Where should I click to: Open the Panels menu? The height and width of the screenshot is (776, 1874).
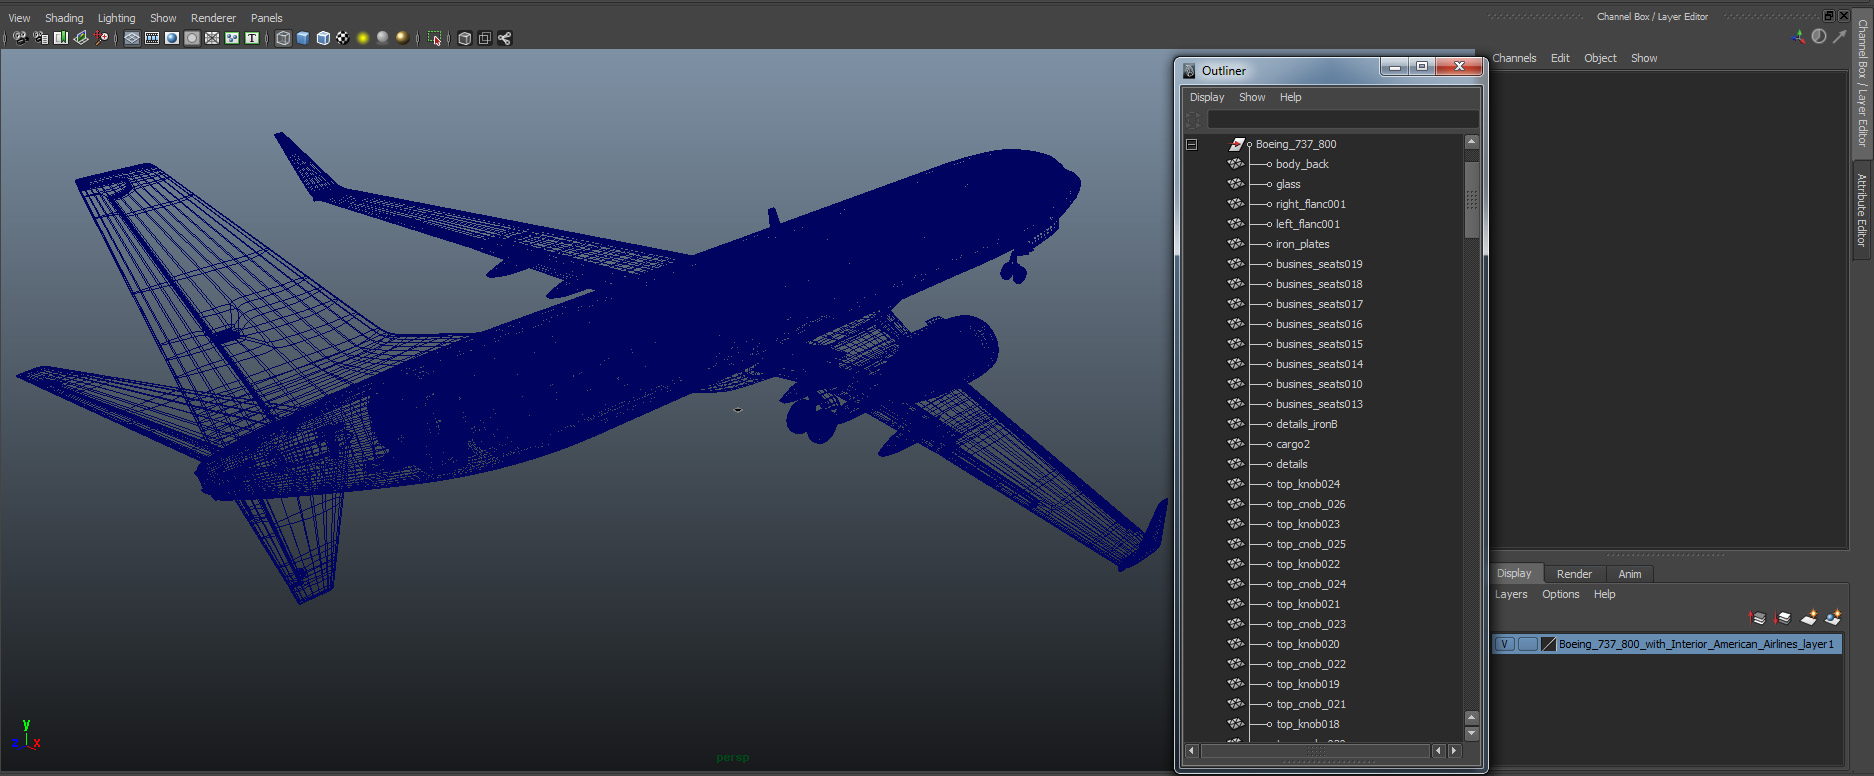click(266, 18)
